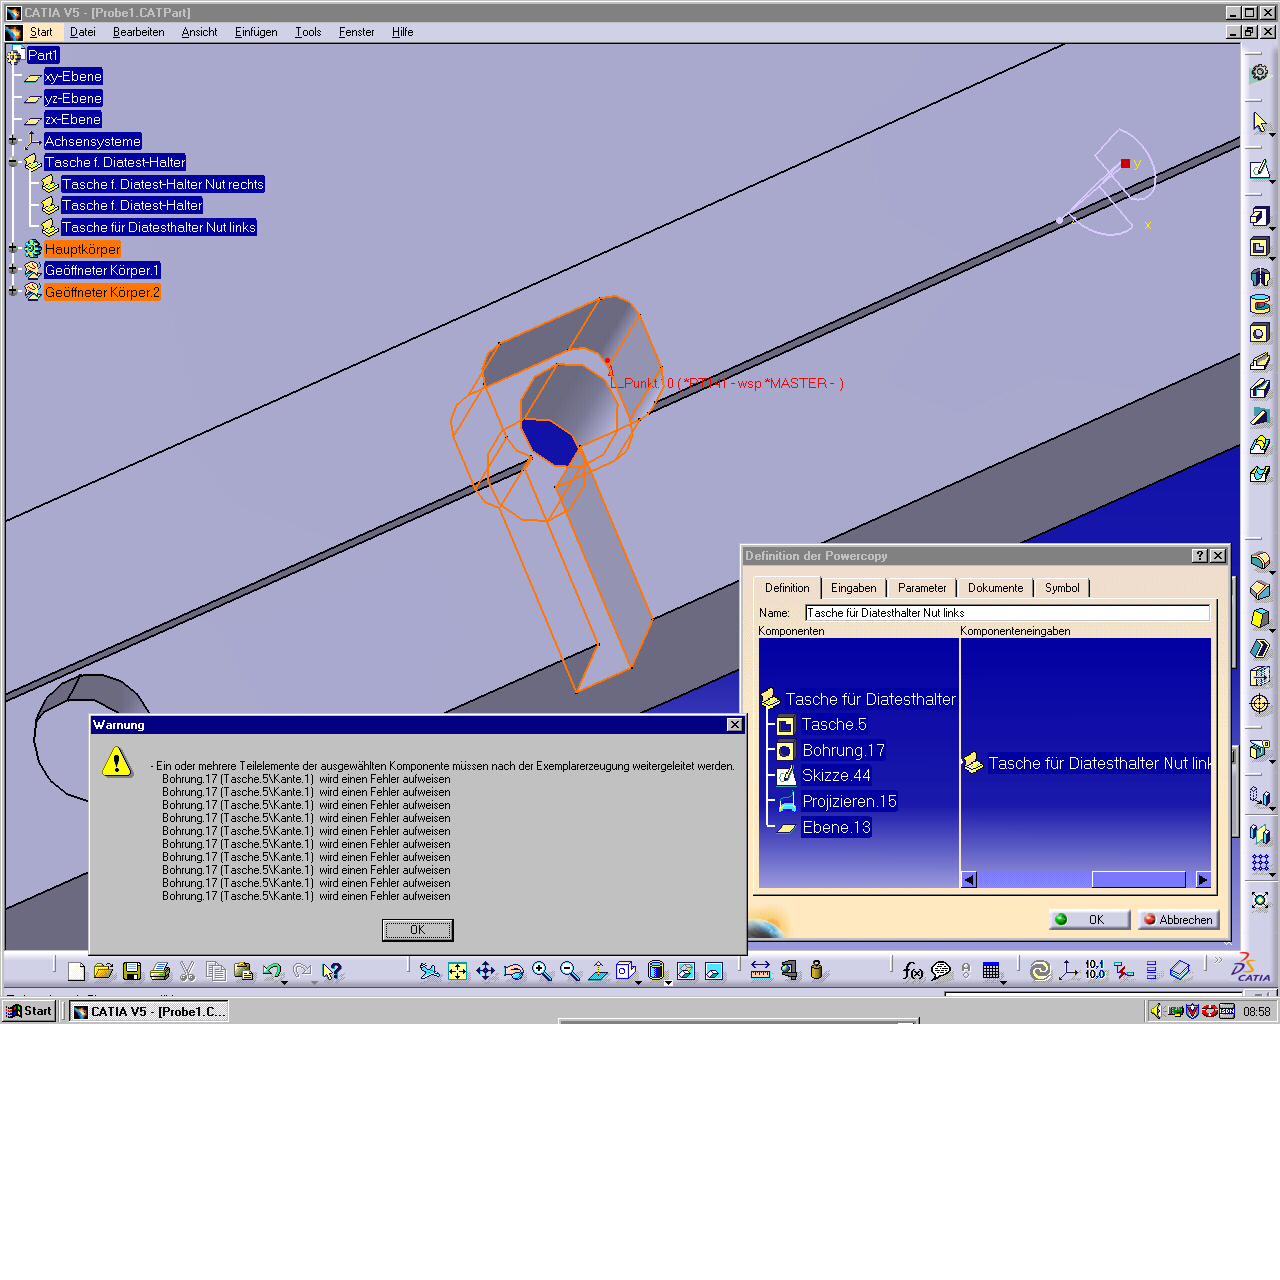Open the Ansicht menu
This screenshot has height=1280, width=1280.
[x=199, y=32]
